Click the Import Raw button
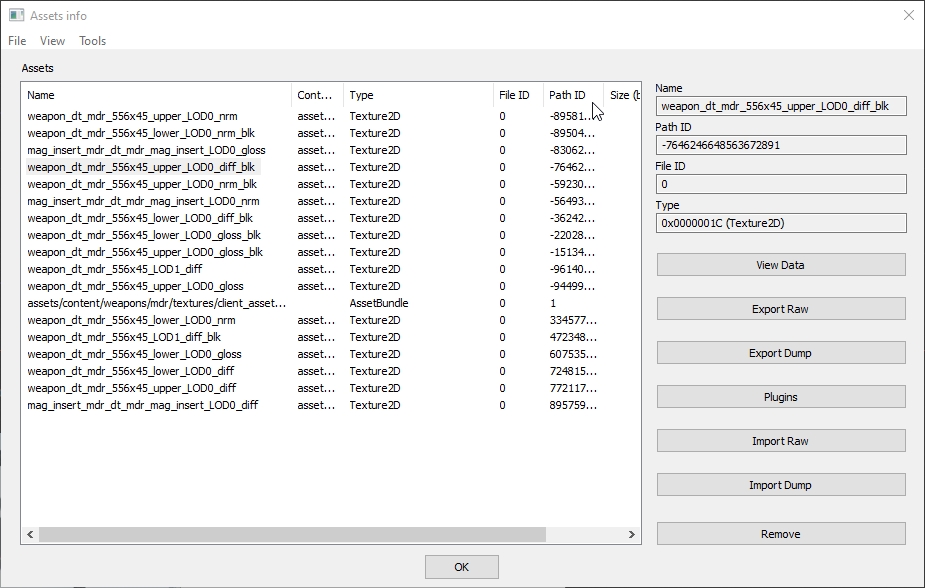This screenshot has width=925, height=588. (780, 441)
